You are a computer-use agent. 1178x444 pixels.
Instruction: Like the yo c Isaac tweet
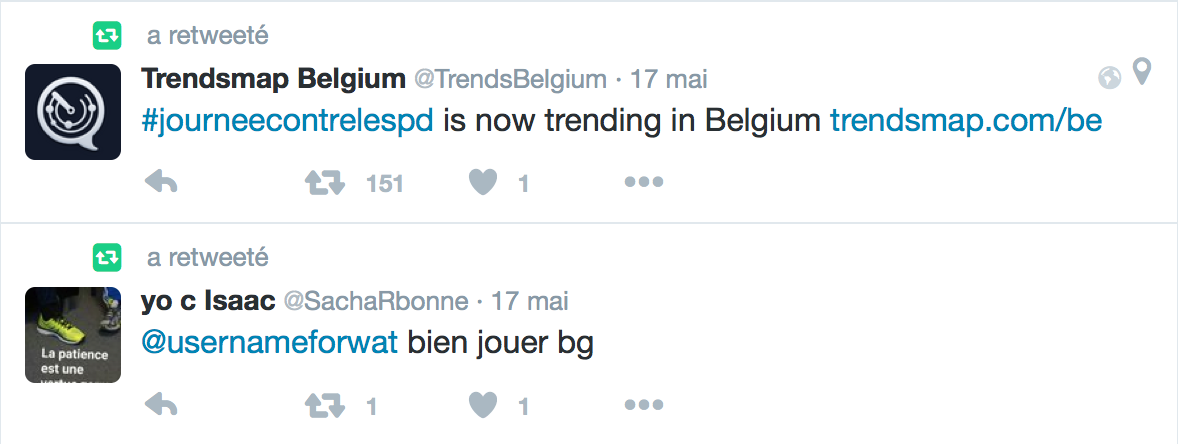483,406
